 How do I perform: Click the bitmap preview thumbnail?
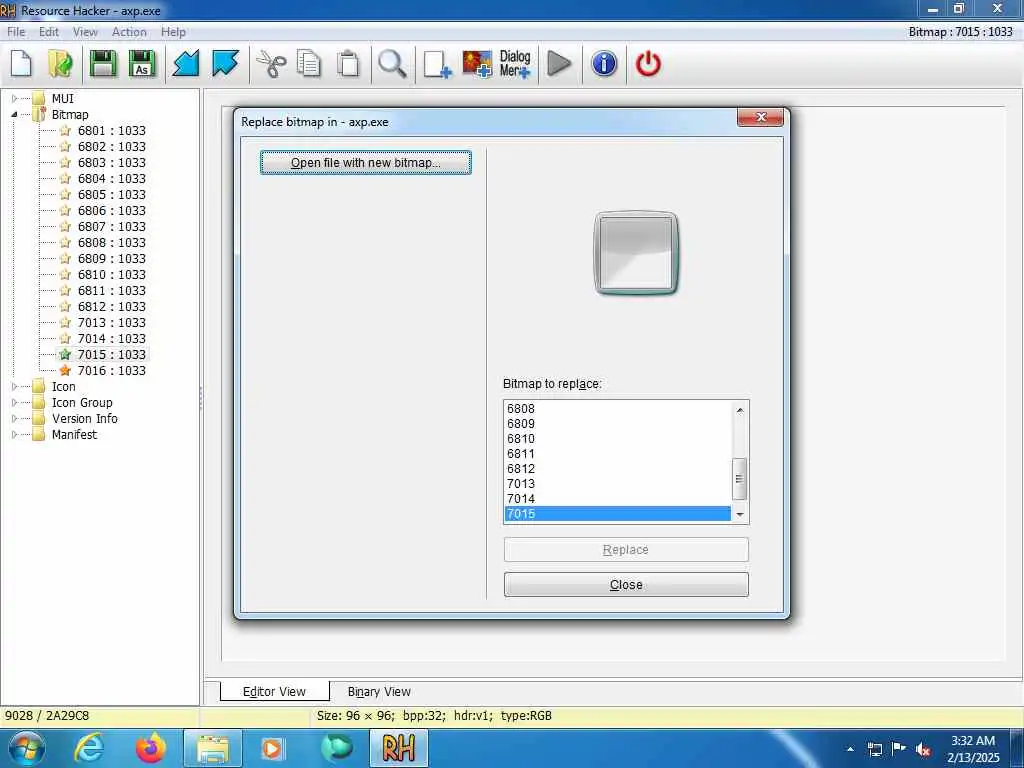(x=636, y=253)
